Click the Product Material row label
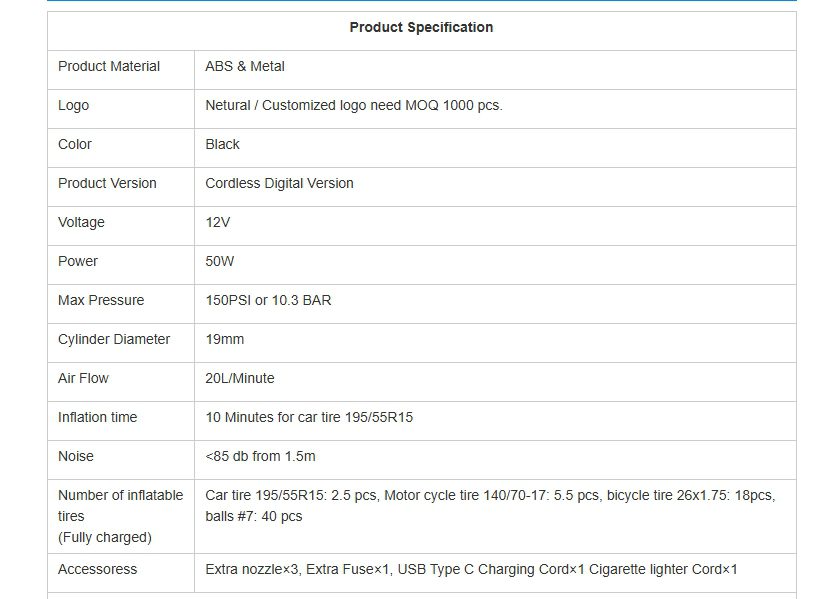This screenshot has height=599, width=833. 109,66
